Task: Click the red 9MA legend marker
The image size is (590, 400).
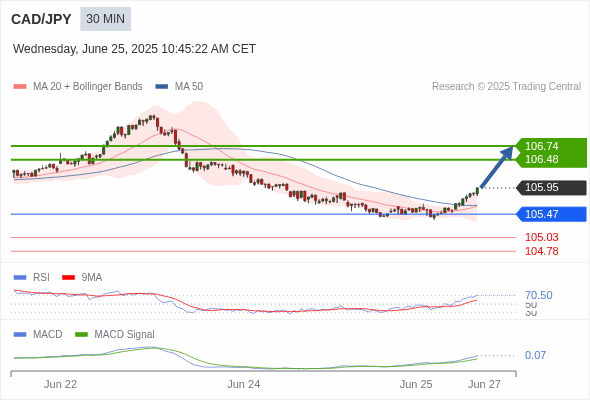Action: pos(68,278)
